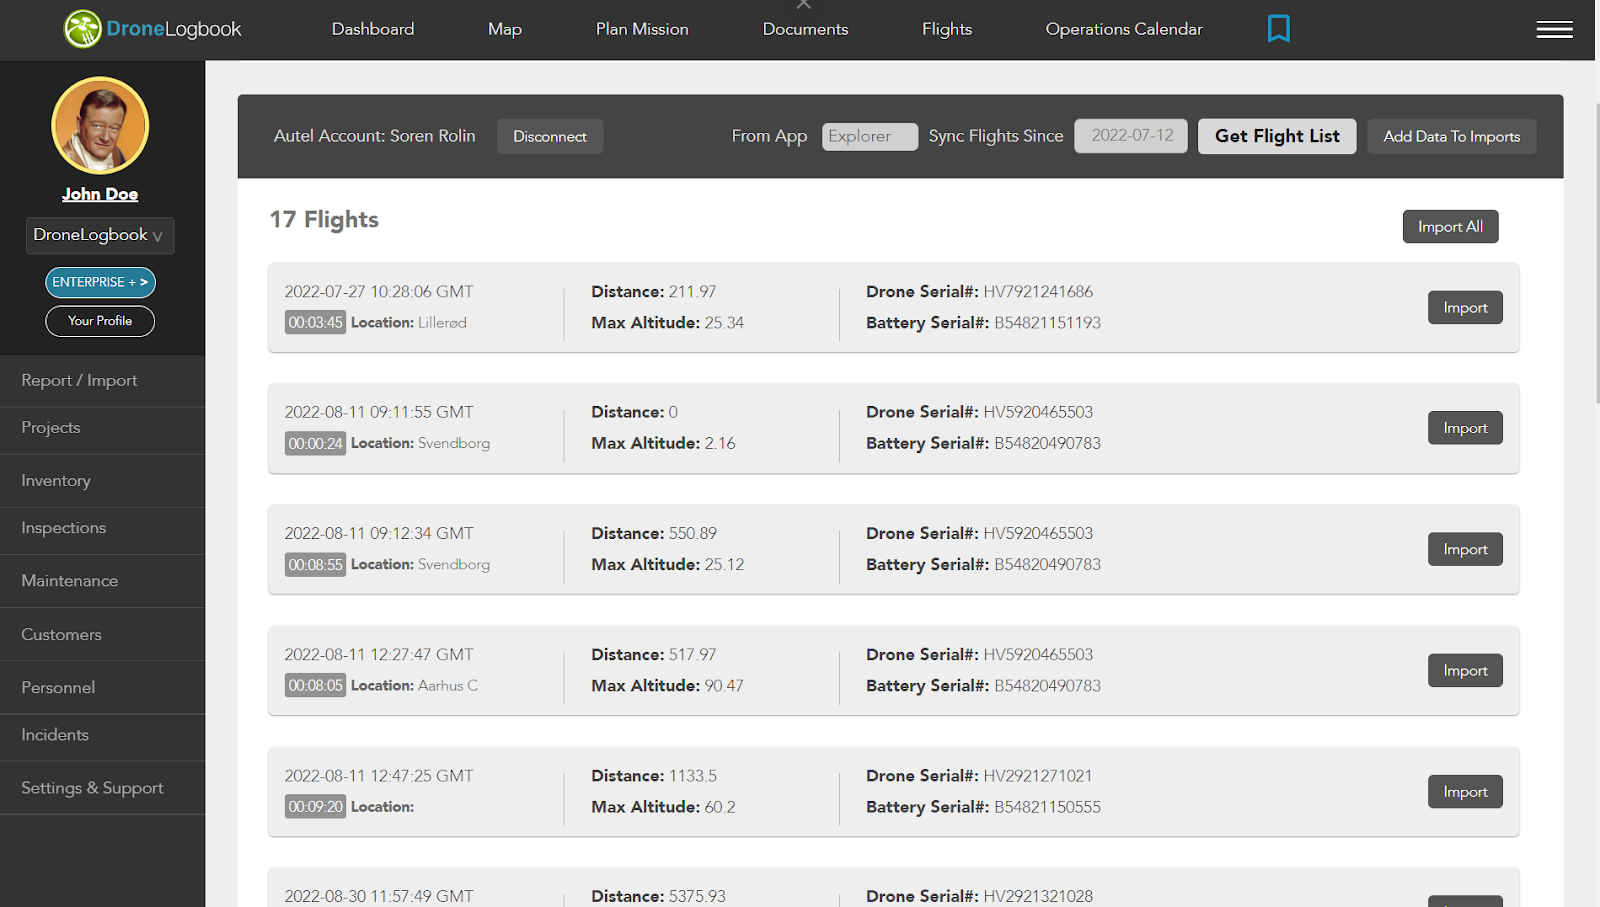Click the 2022-08-30 11:57:49 GMT timestamp
The image size is (1600, 907).
pyautogui.click(x=379, y=896)
